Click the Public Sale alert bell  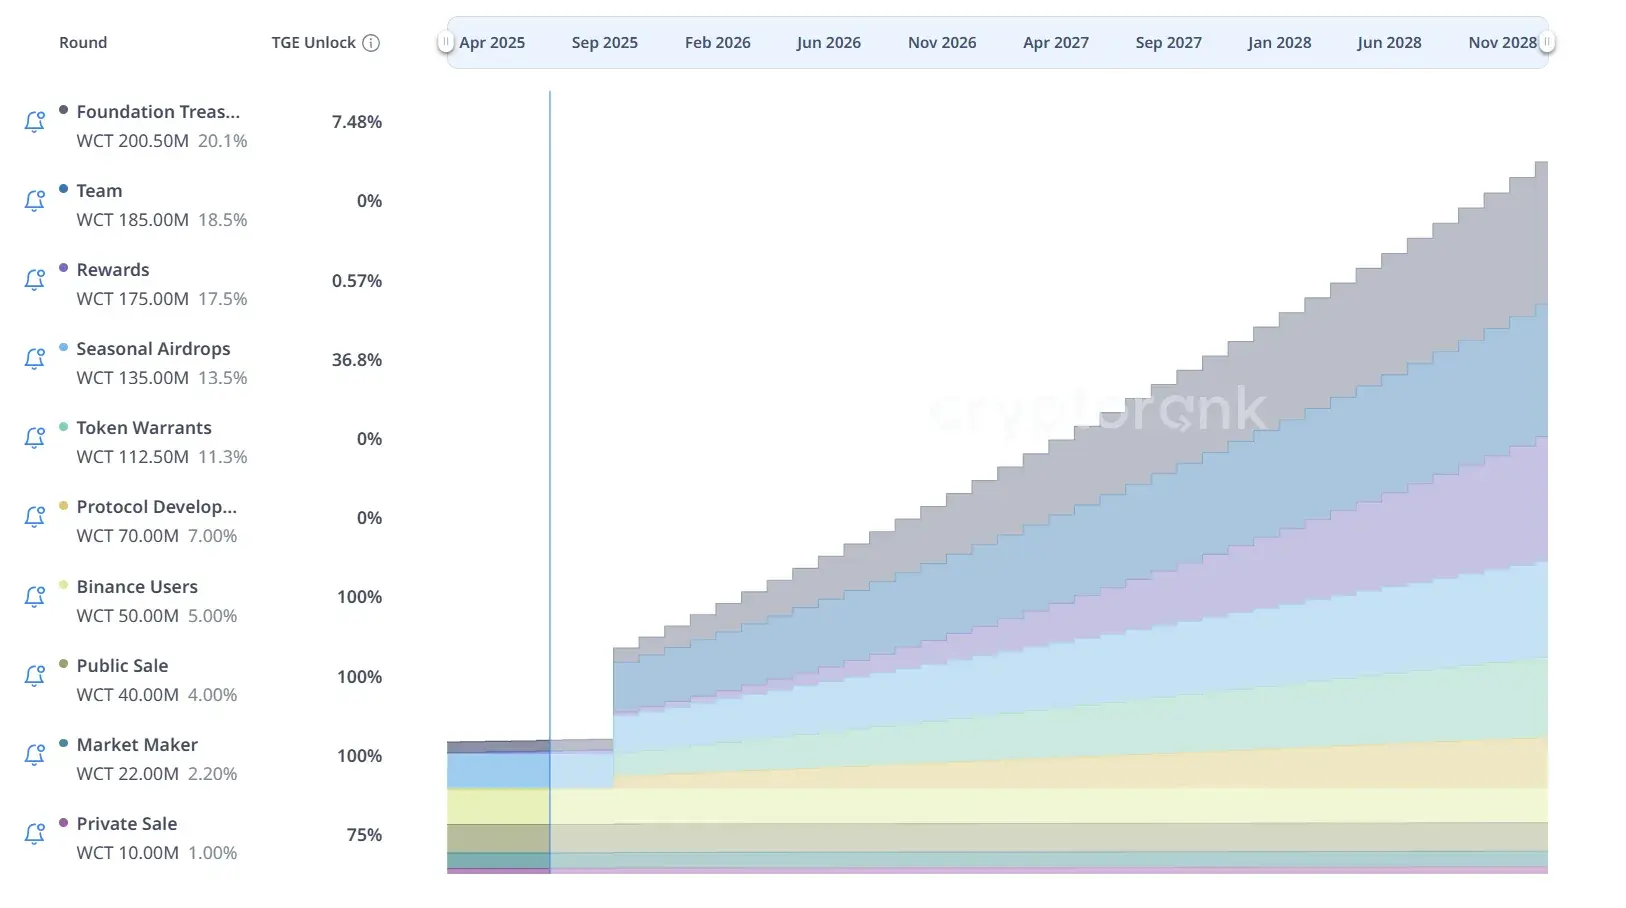(35, 676)
